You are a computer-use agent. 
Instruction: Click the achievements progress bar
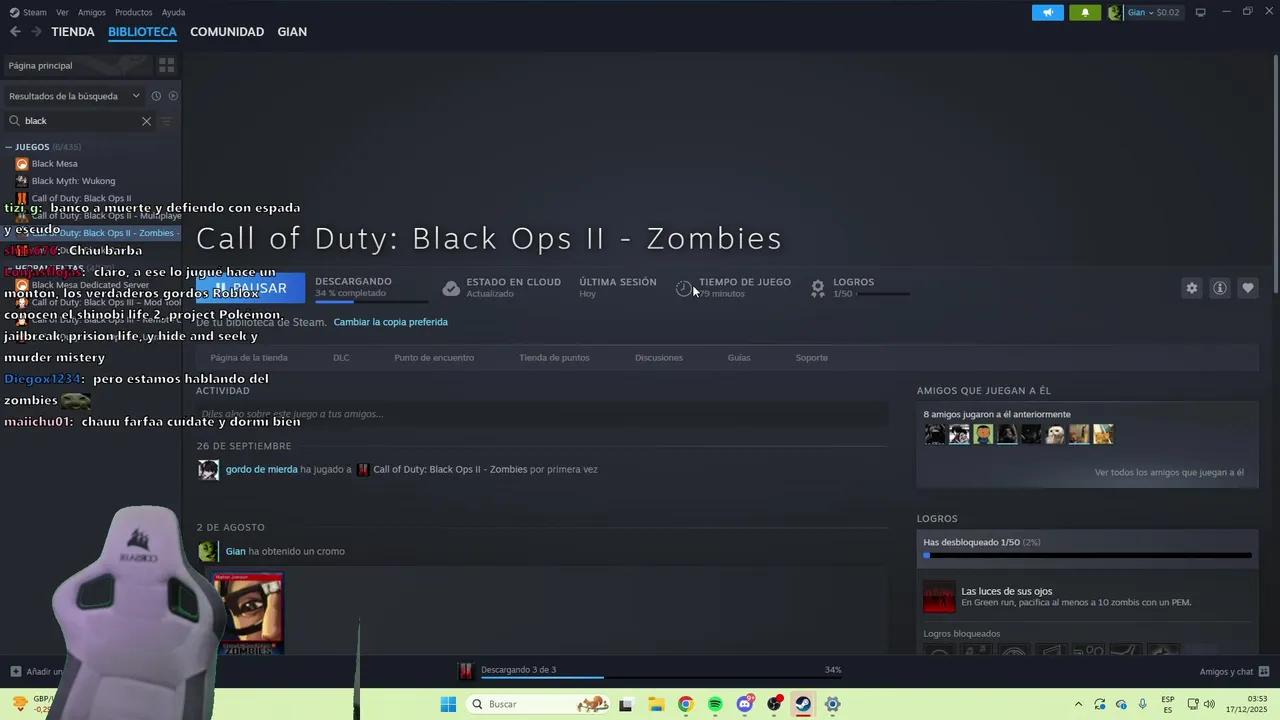point(1087,555)
